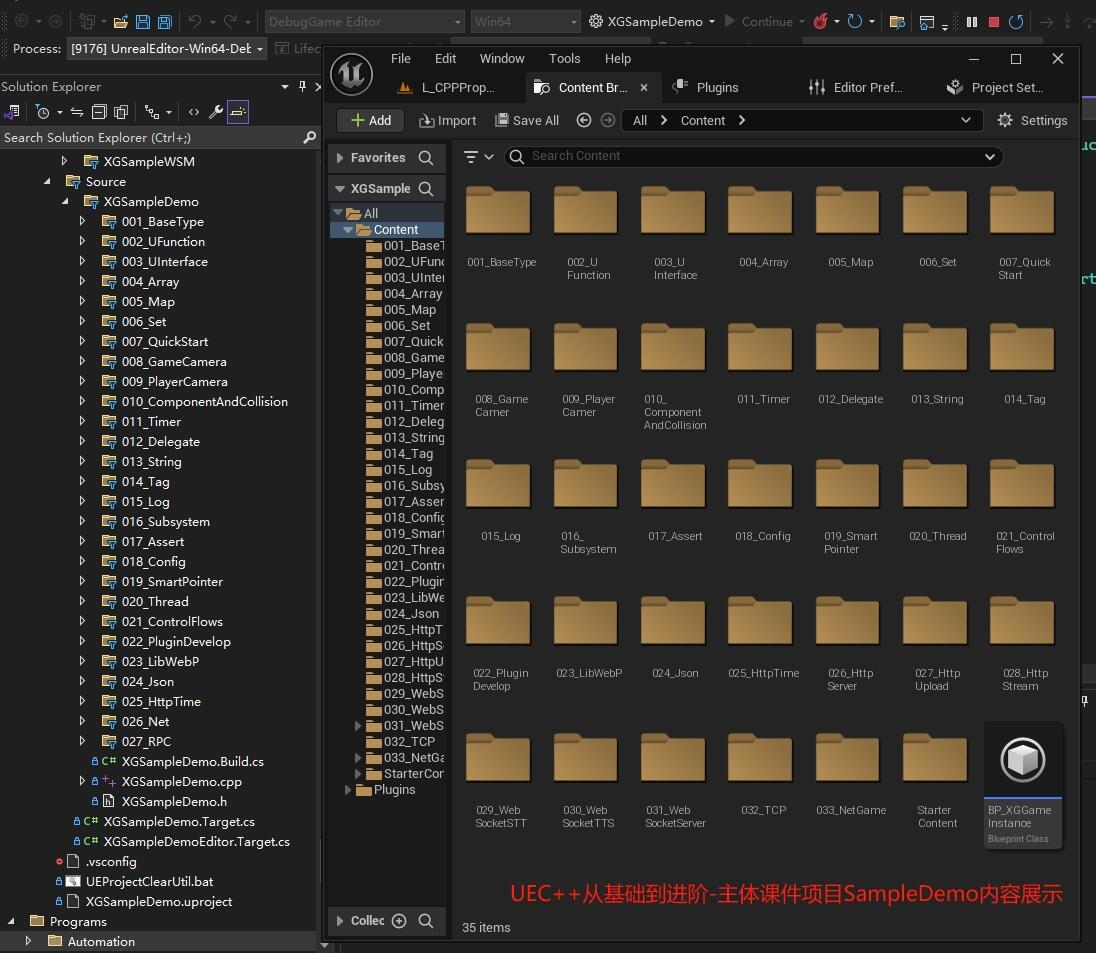This screenshot has width=1096, height=953.
Task: Click the Import button
Action: (447, 120)
